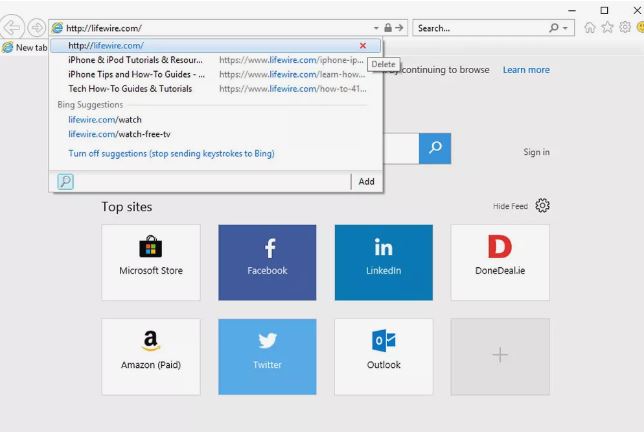Viewport: 644px width, 432px height.
Task: Select Tech How-To Guides & Tutorials entry
Action: click(217, 89)
